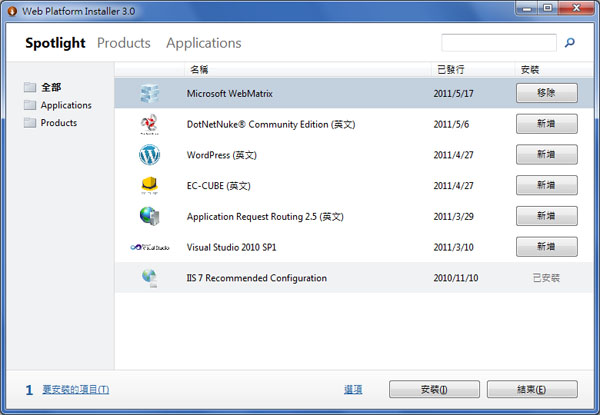The height and width of the screenshot is (415, 600).
Task: Select the EC-CUBE (英文) name
Action: point(218,186)
